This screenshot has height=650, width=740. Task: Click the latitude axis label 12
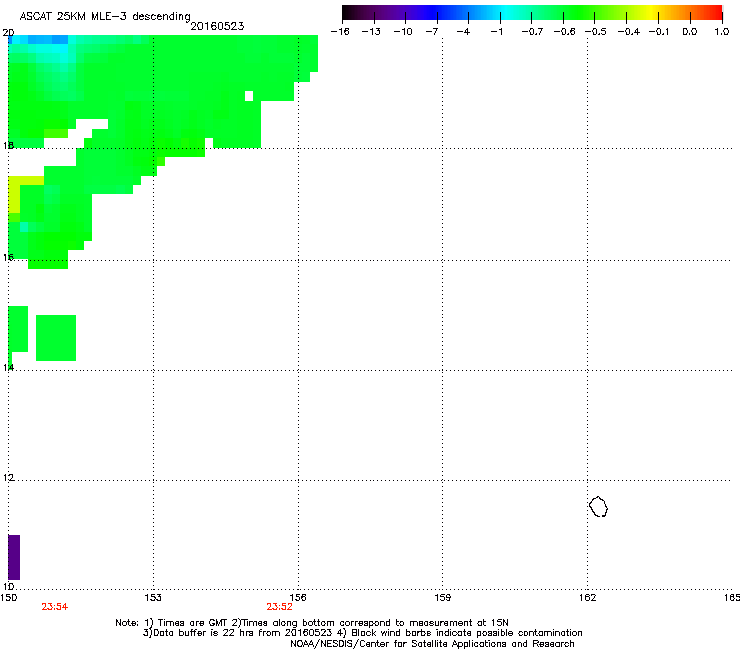8,478
